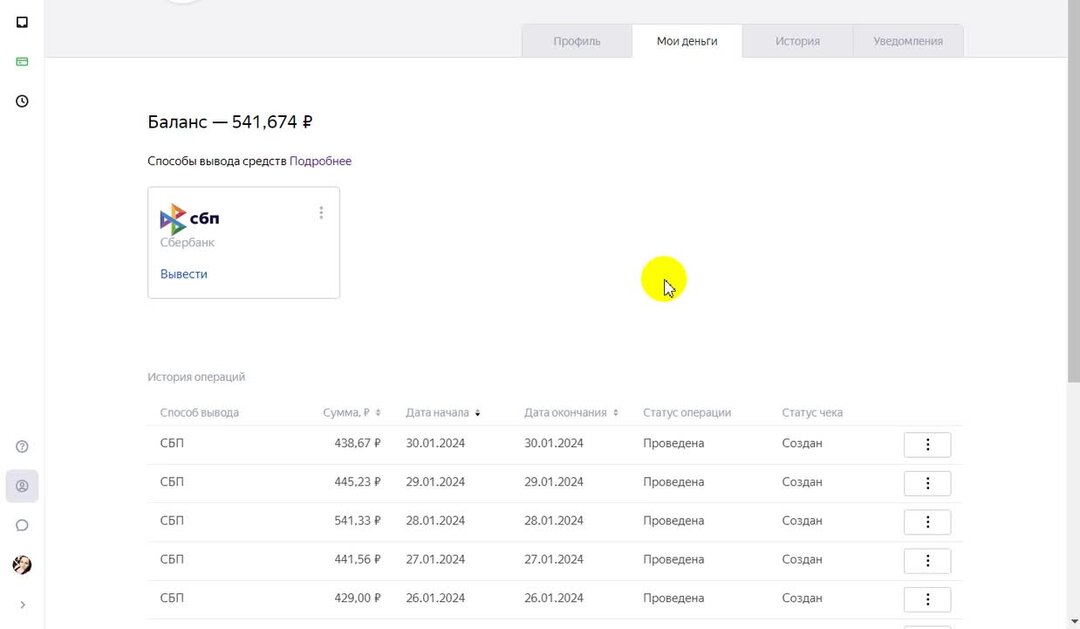Click the user avatar photo
1080x629 pixels.
[x=22, y=565]
